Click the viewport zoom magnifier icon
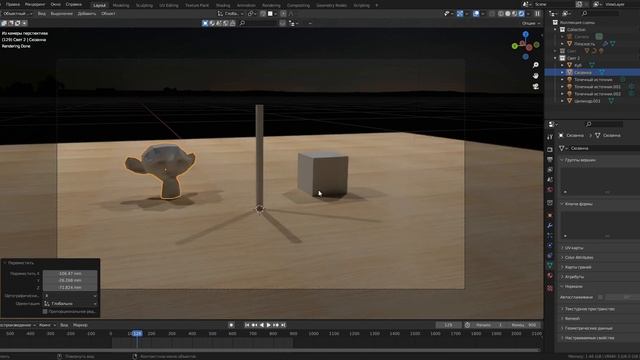The height and width of the screenshot is (360, 640). tap(536, 65)
